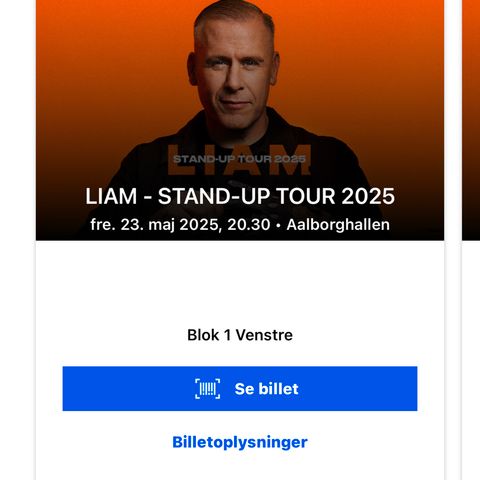Click the barcode icon in the blue button

point(207,389)
